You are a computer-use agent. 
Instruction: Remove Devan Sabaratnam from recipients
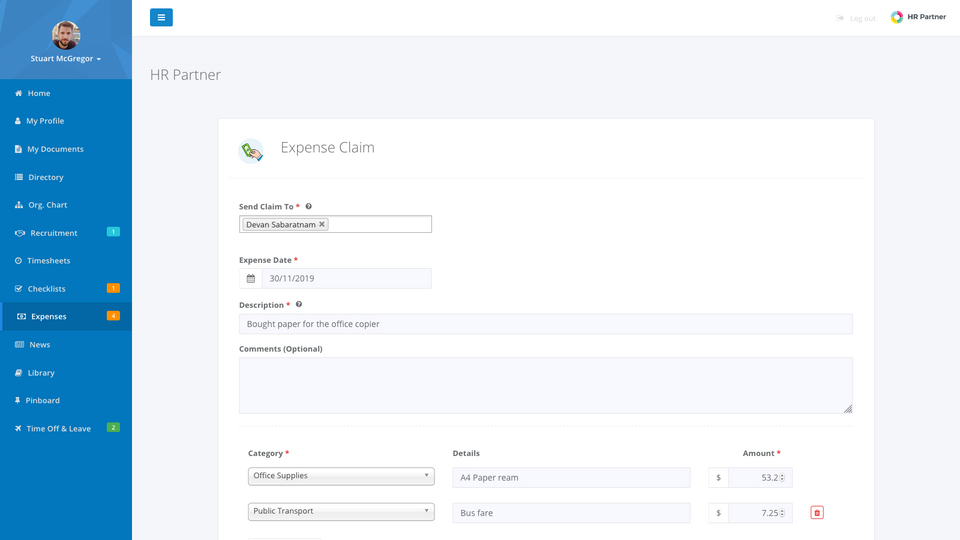[x=322, y=224]
